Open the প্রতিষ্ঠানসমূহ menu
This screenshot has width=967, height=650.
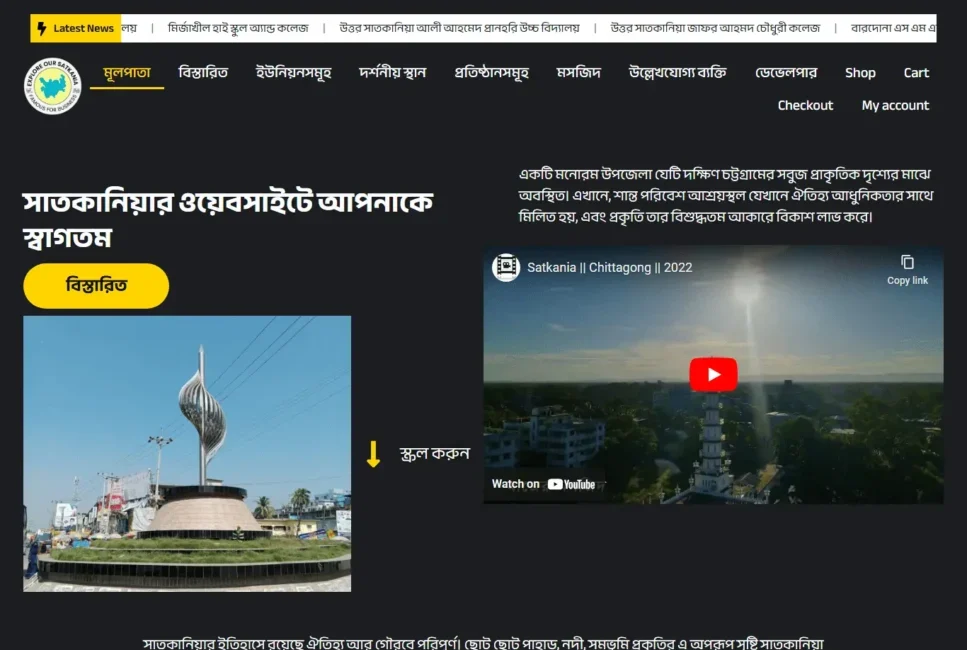pos(491,72)
